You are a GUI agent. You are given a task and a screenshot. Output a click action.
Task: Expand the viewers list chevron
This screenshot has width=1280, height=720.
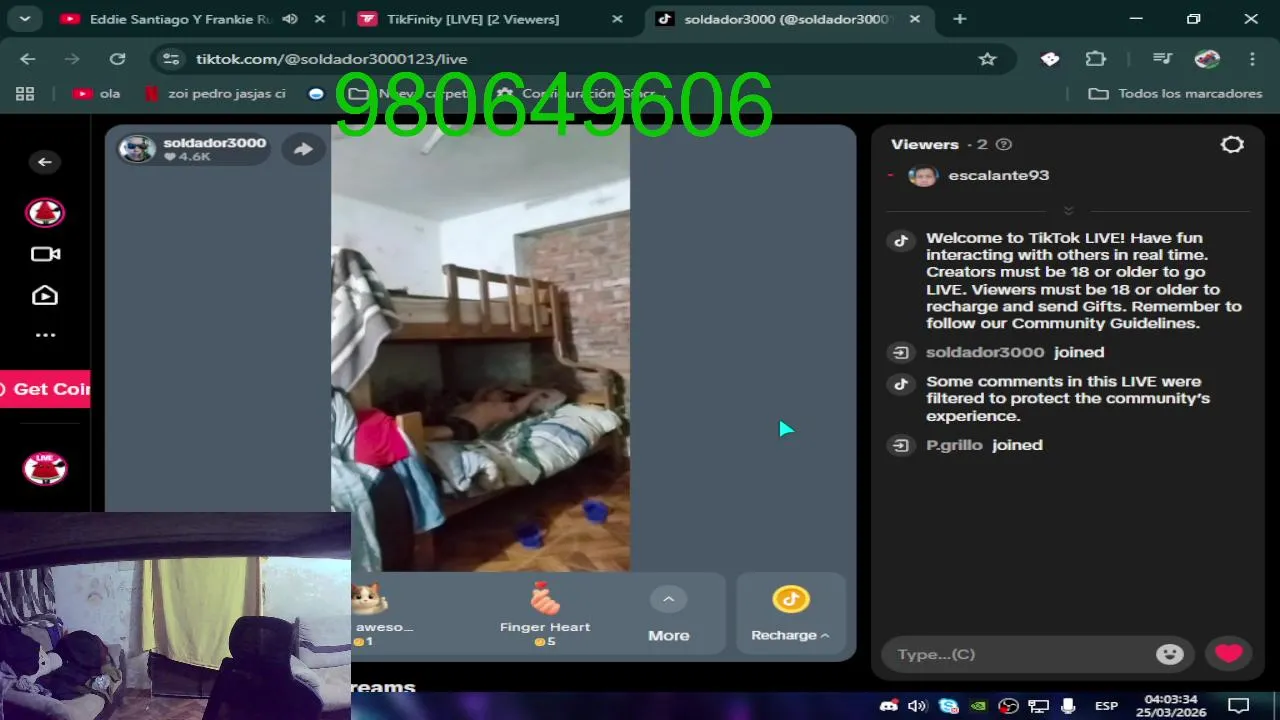tap(1068, 211)
